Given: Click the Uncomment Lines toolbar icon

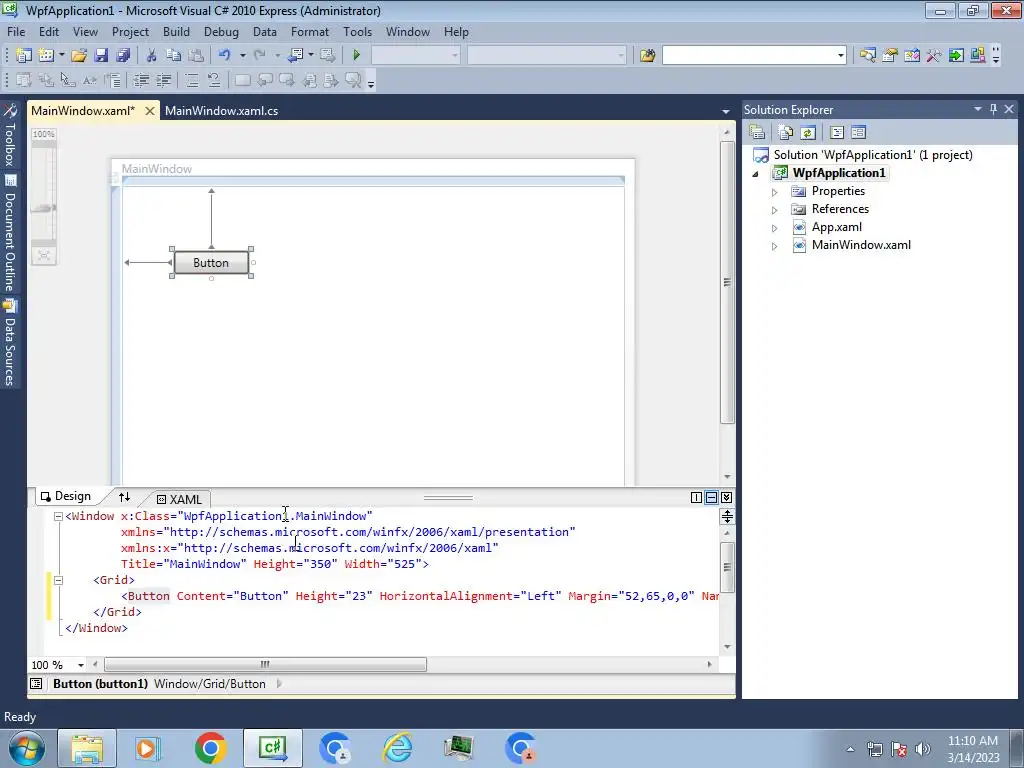Looking at the screenshot, I should click(214, 80).
